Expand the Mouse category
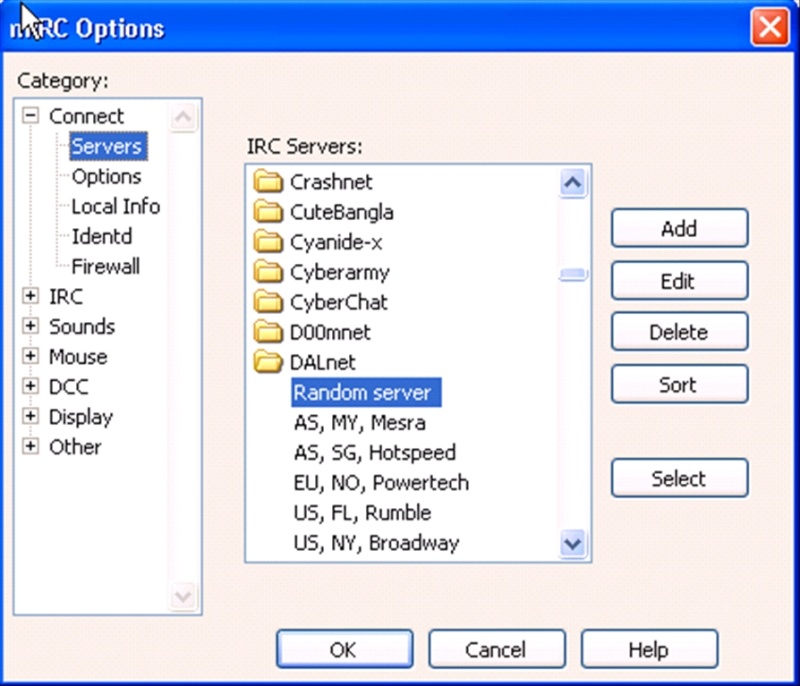This screenshot has width=800, height=686. click(31, 356)
